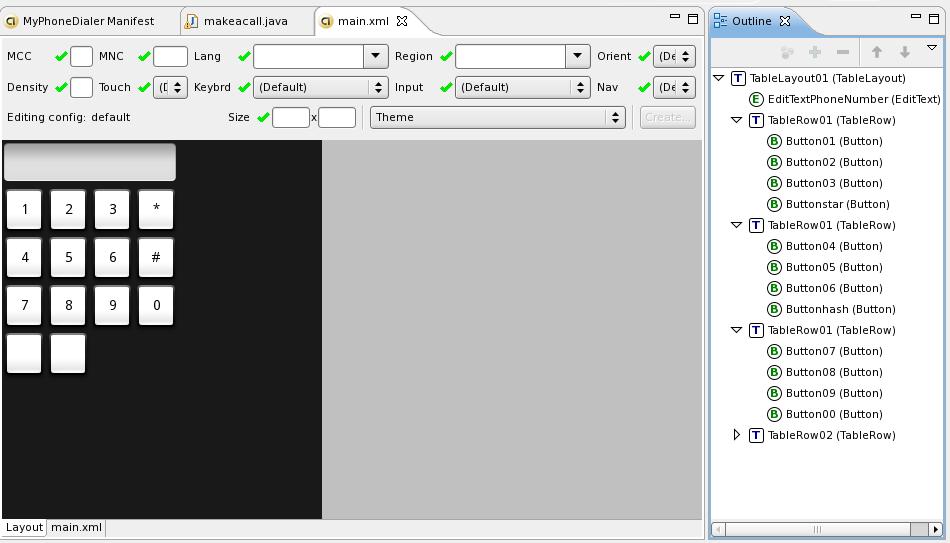Open the Input (Default) dropdown
This screenshot has width=950, height=543.
tap(523, 87)
